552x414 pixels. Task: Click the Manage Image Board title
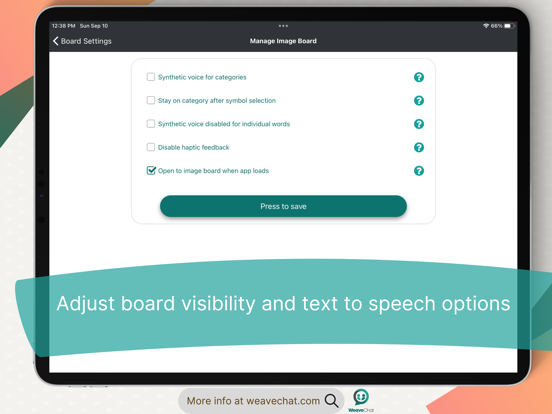[x=283, y=41]
